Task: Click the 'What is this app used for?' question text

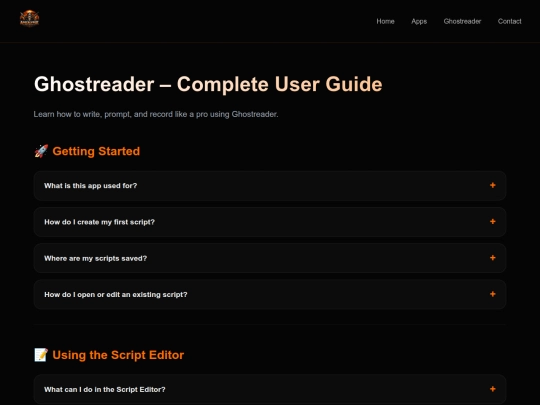Action: pyautogui.click(x=91, y=186)
